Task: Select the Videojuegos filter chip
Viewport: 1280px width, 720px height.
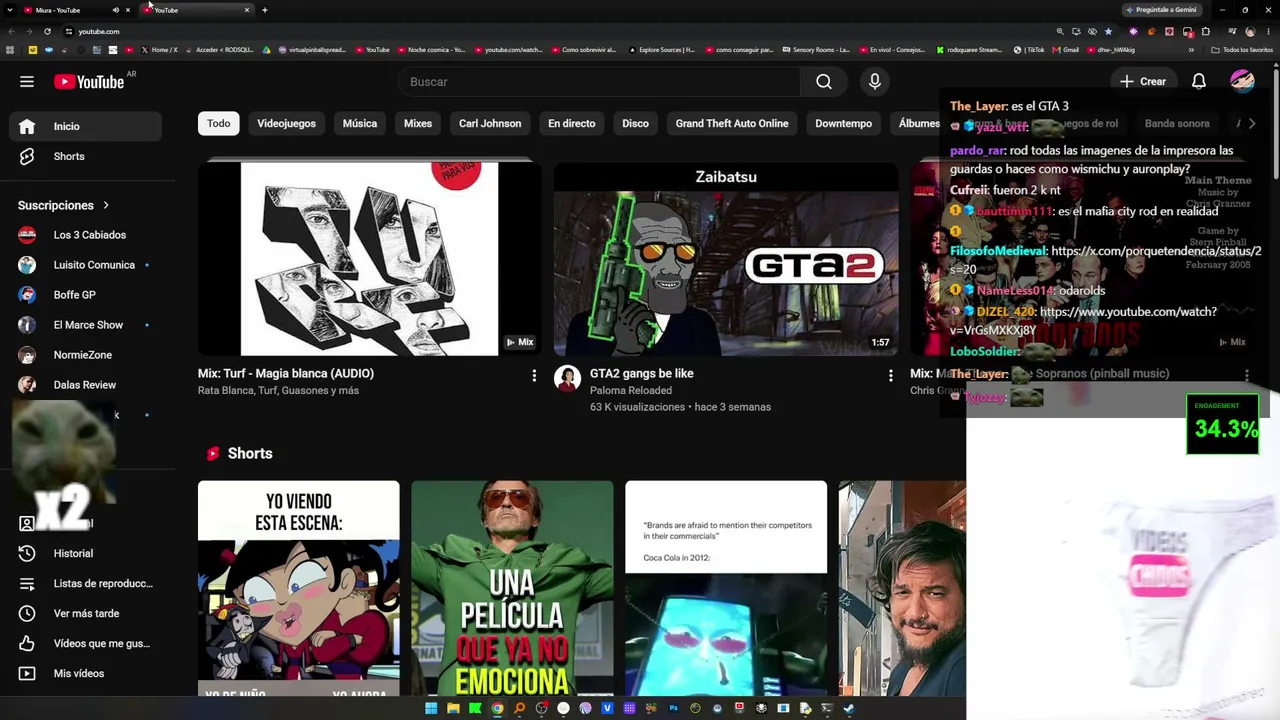Action: pos(286,123)
